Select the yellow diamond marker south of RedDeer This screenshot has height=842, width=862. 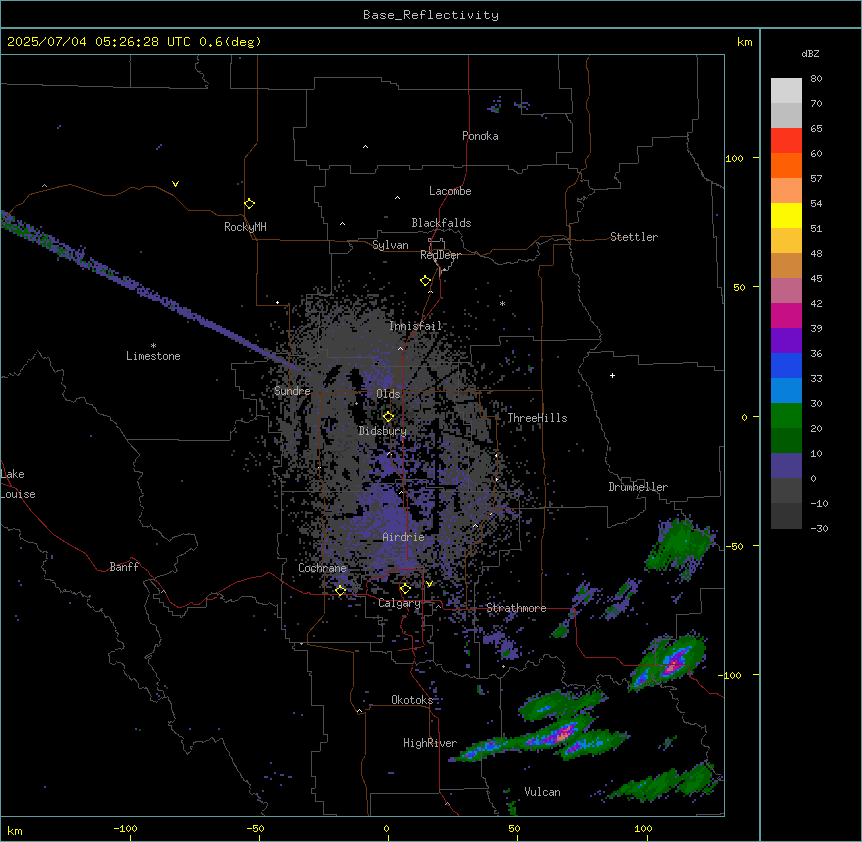(x=426, y=281)
